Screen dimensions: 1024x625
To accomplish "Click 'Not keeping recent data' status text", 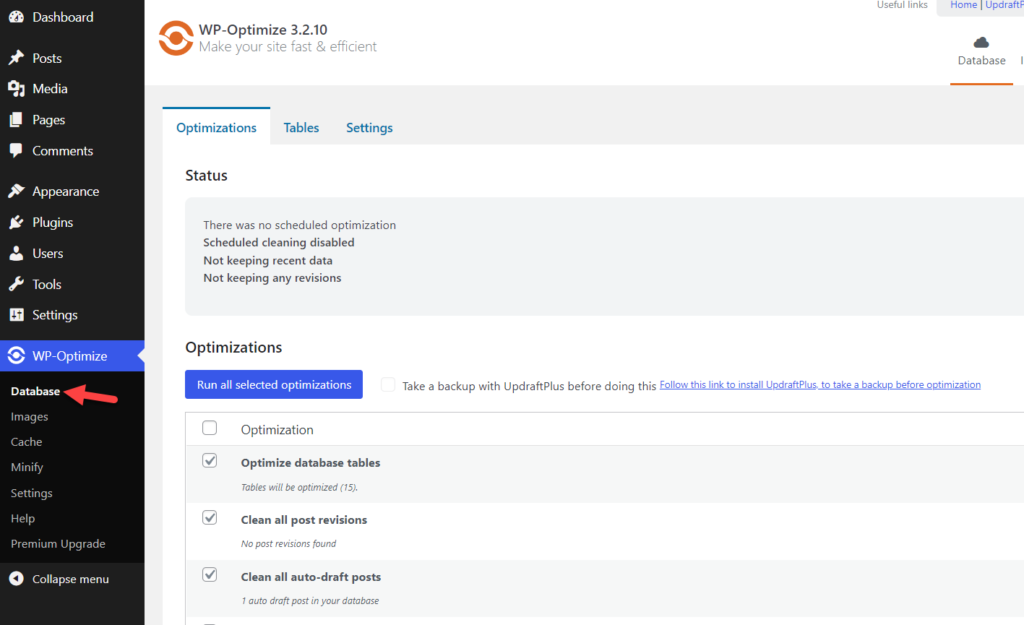I will pos(268,260).
